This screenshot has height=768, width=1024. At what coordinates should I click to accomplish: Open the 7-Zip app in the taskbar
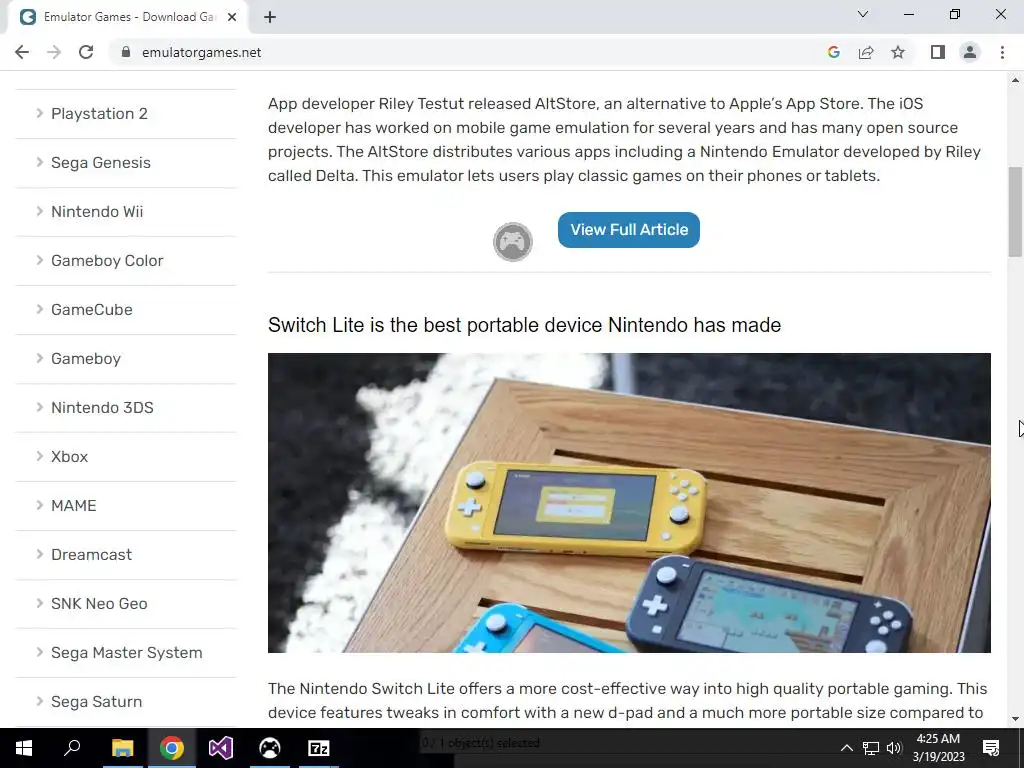click(319, 748)
